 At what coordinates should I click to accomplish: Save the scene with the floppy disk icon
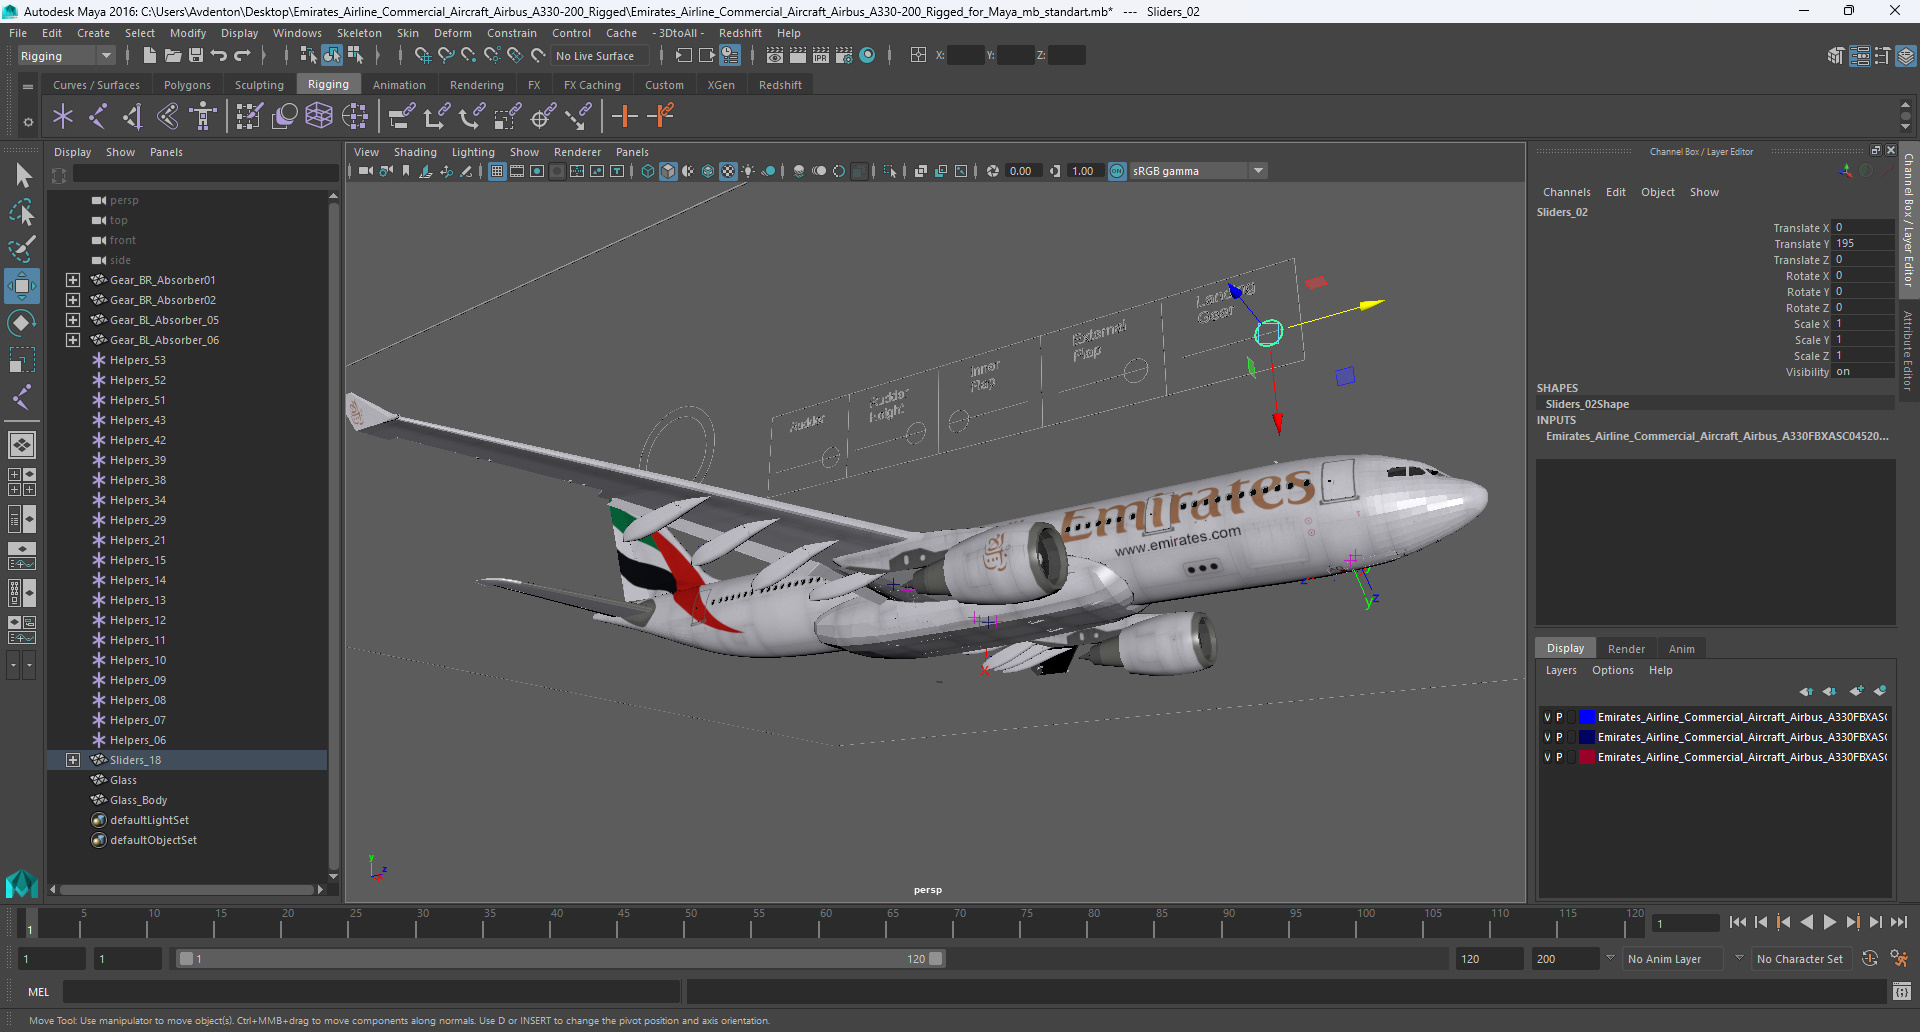tap(196, 56)
